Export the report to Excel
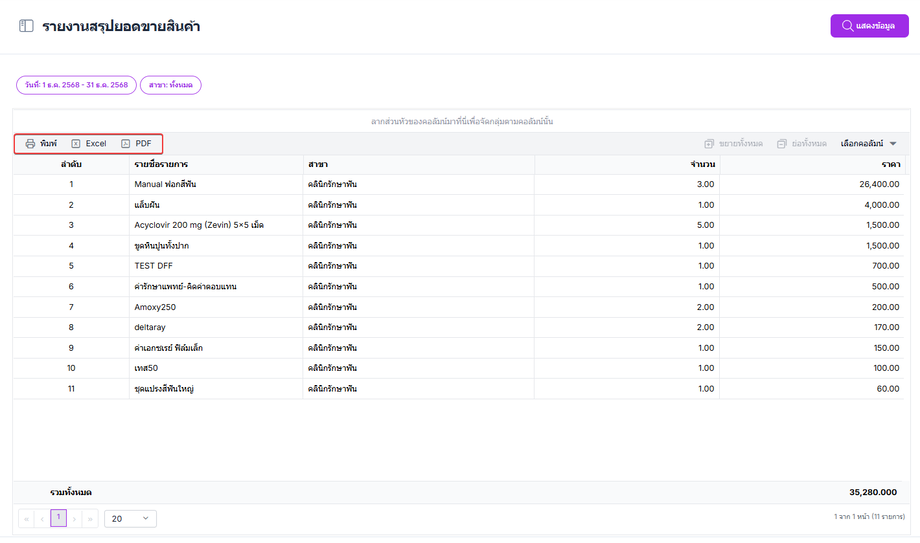Screen dimensions: 920x543 click(89, 144)
